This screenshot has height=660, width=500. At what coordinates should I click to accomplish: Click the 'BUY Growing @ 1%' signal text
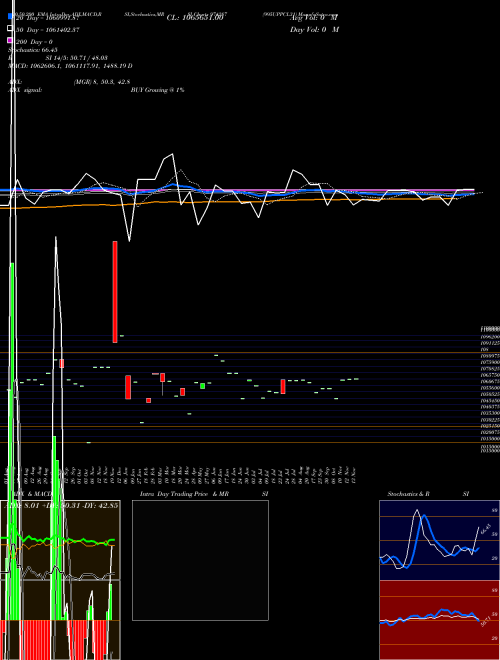coord(157,90)
